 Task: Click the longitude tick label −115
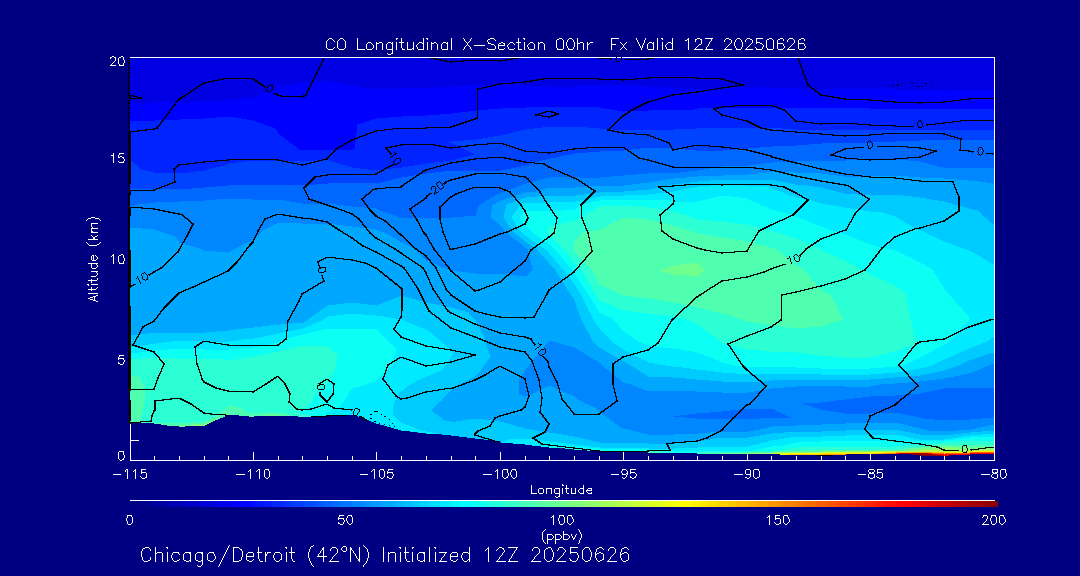130,475
